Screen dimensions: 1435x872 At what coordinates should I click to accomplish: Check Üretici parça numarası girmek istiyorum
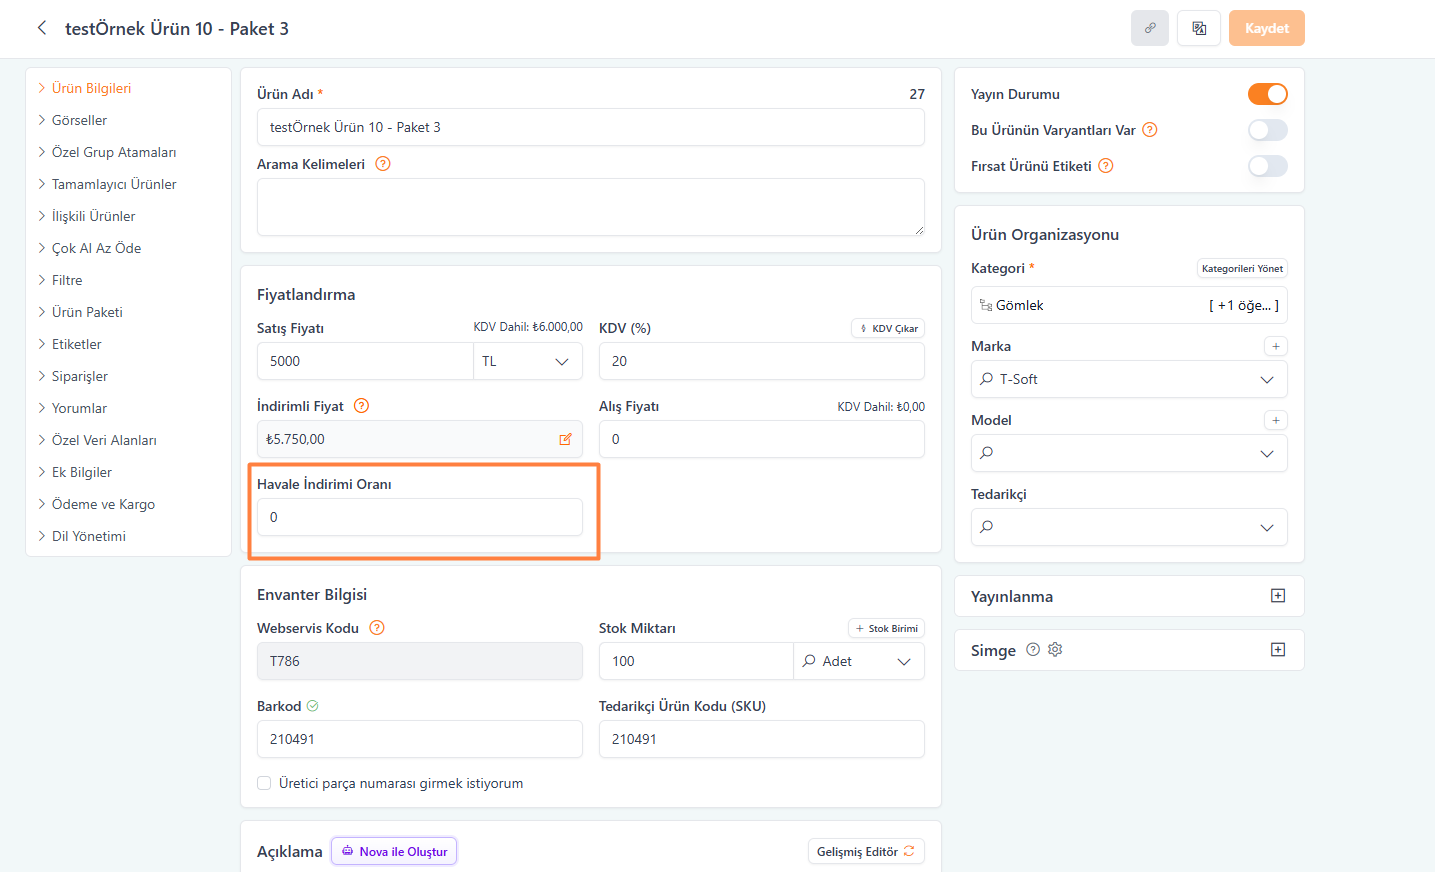point(264,783)
